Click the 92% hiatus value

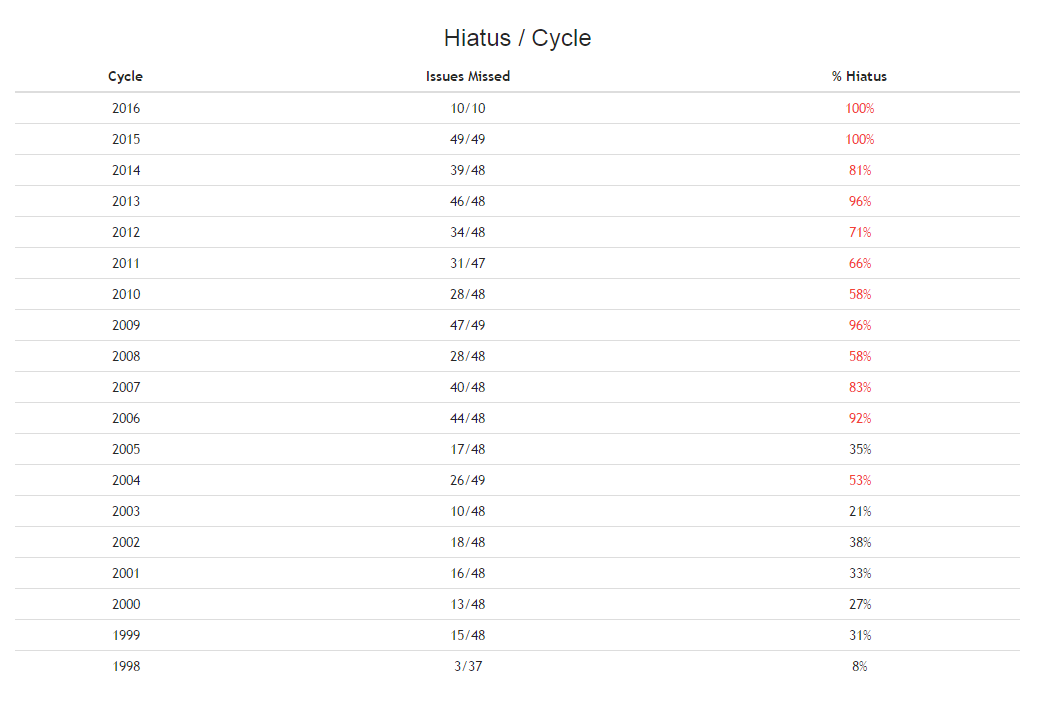(860, 419)
